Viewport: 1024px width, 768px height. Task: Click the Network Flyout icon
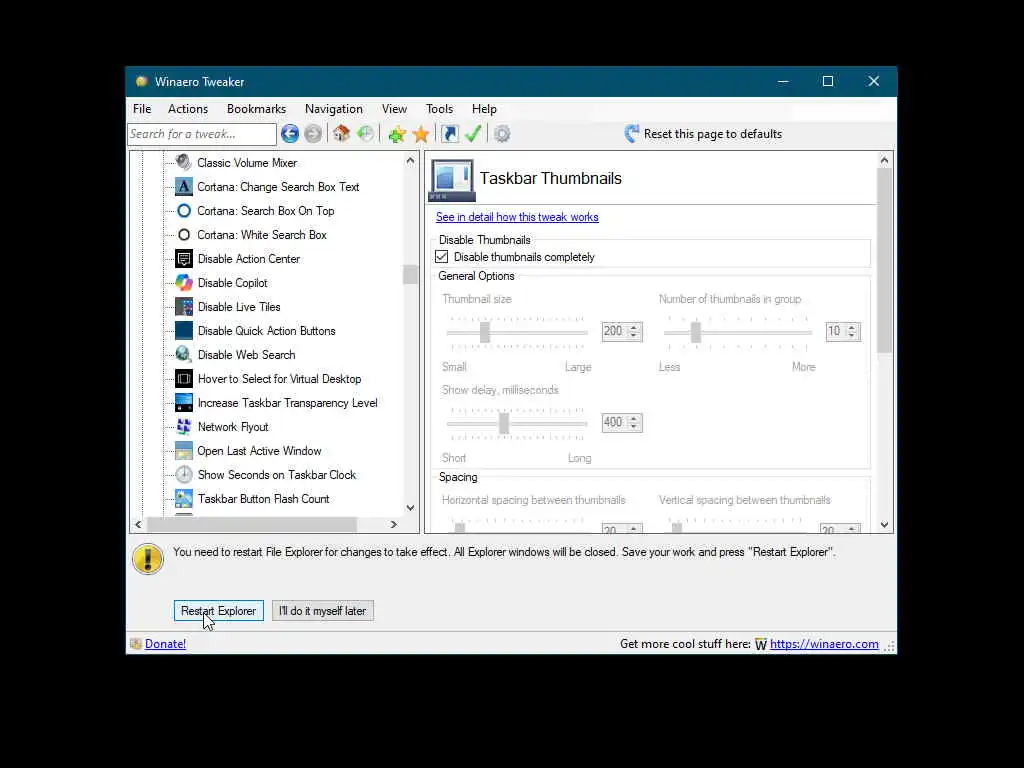pos(184,426)
